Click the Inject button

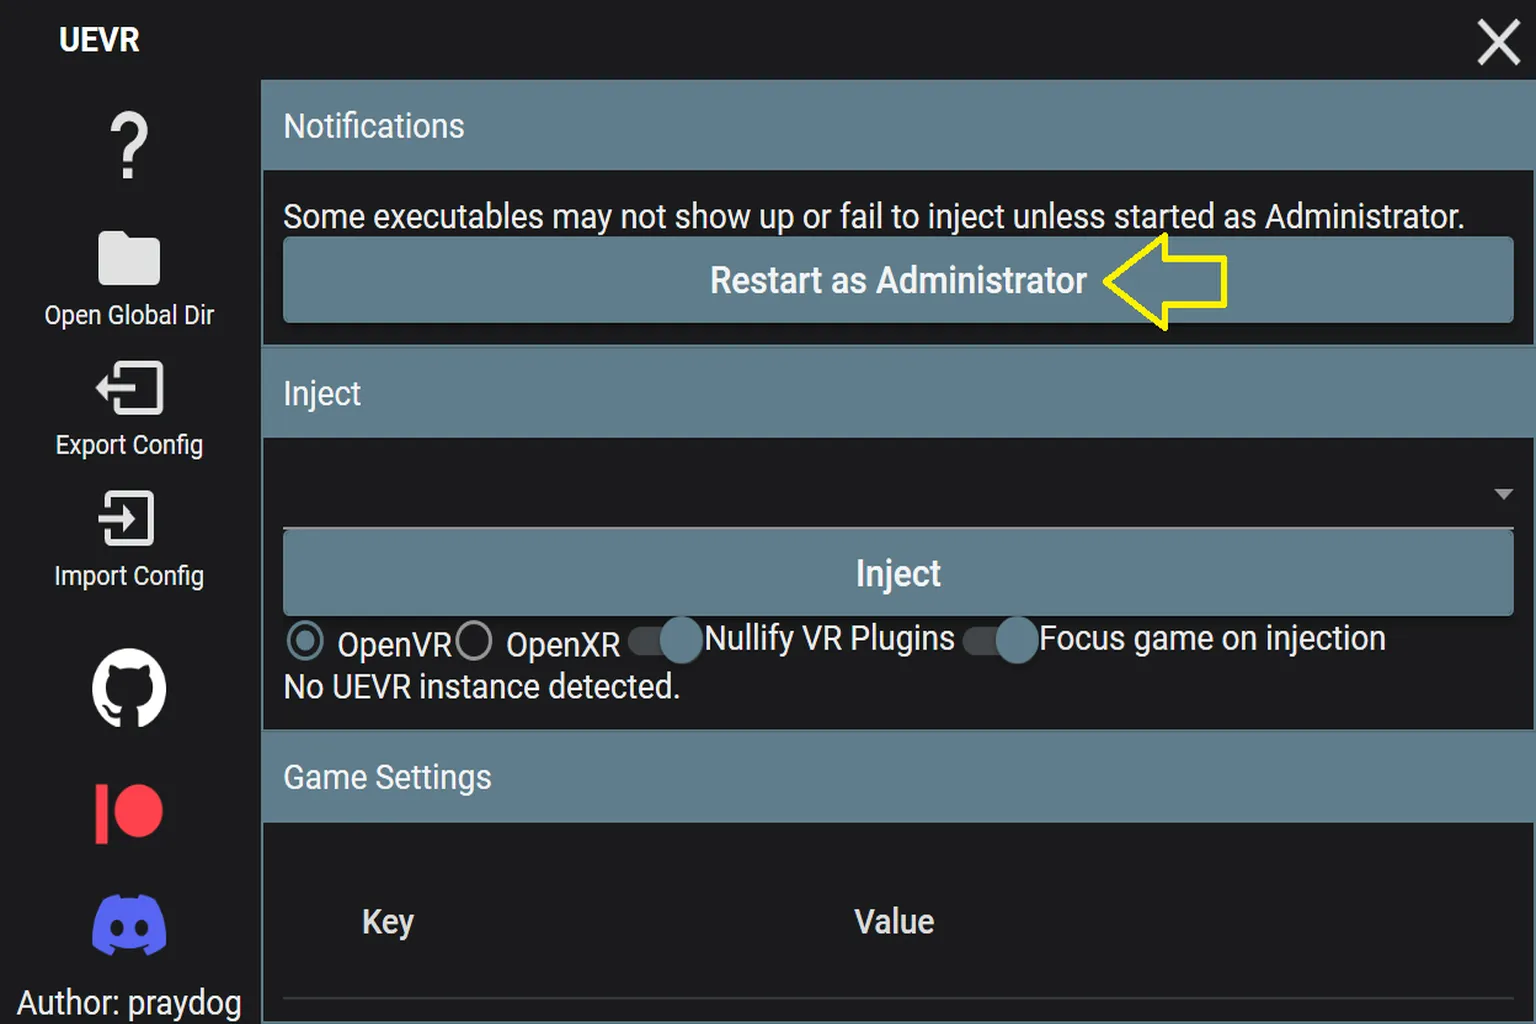point(898,573)
